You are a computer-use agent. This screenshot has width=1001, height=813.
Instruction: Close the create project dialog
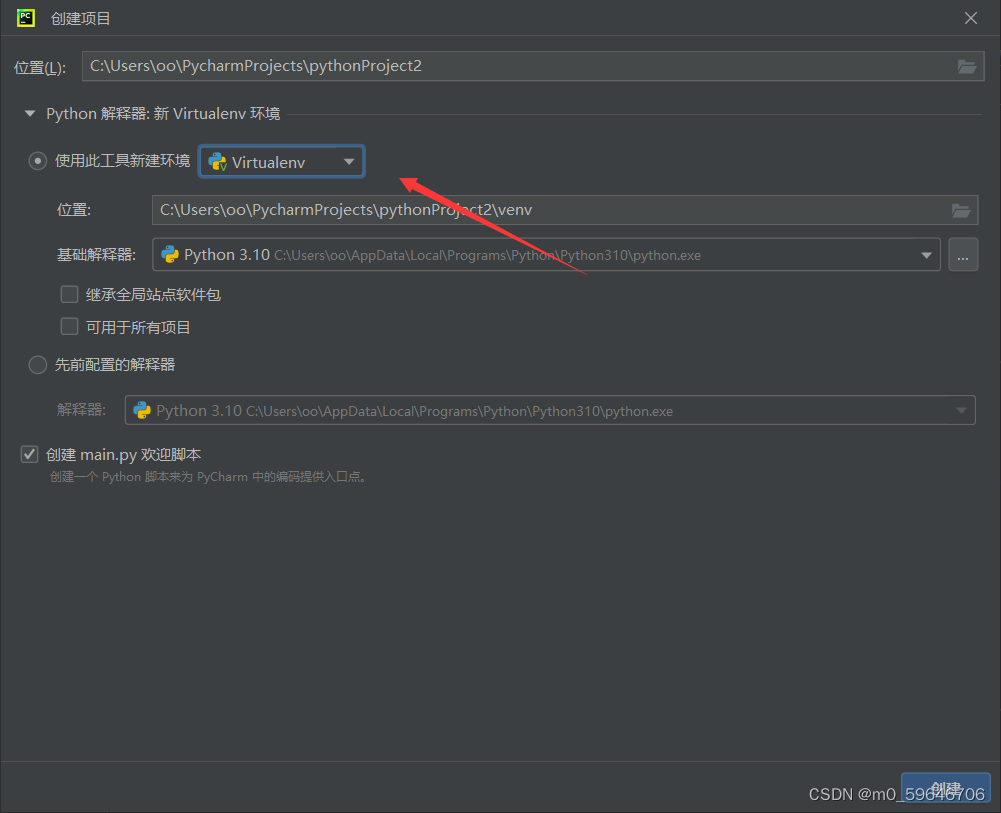click(x=970, y=19)
